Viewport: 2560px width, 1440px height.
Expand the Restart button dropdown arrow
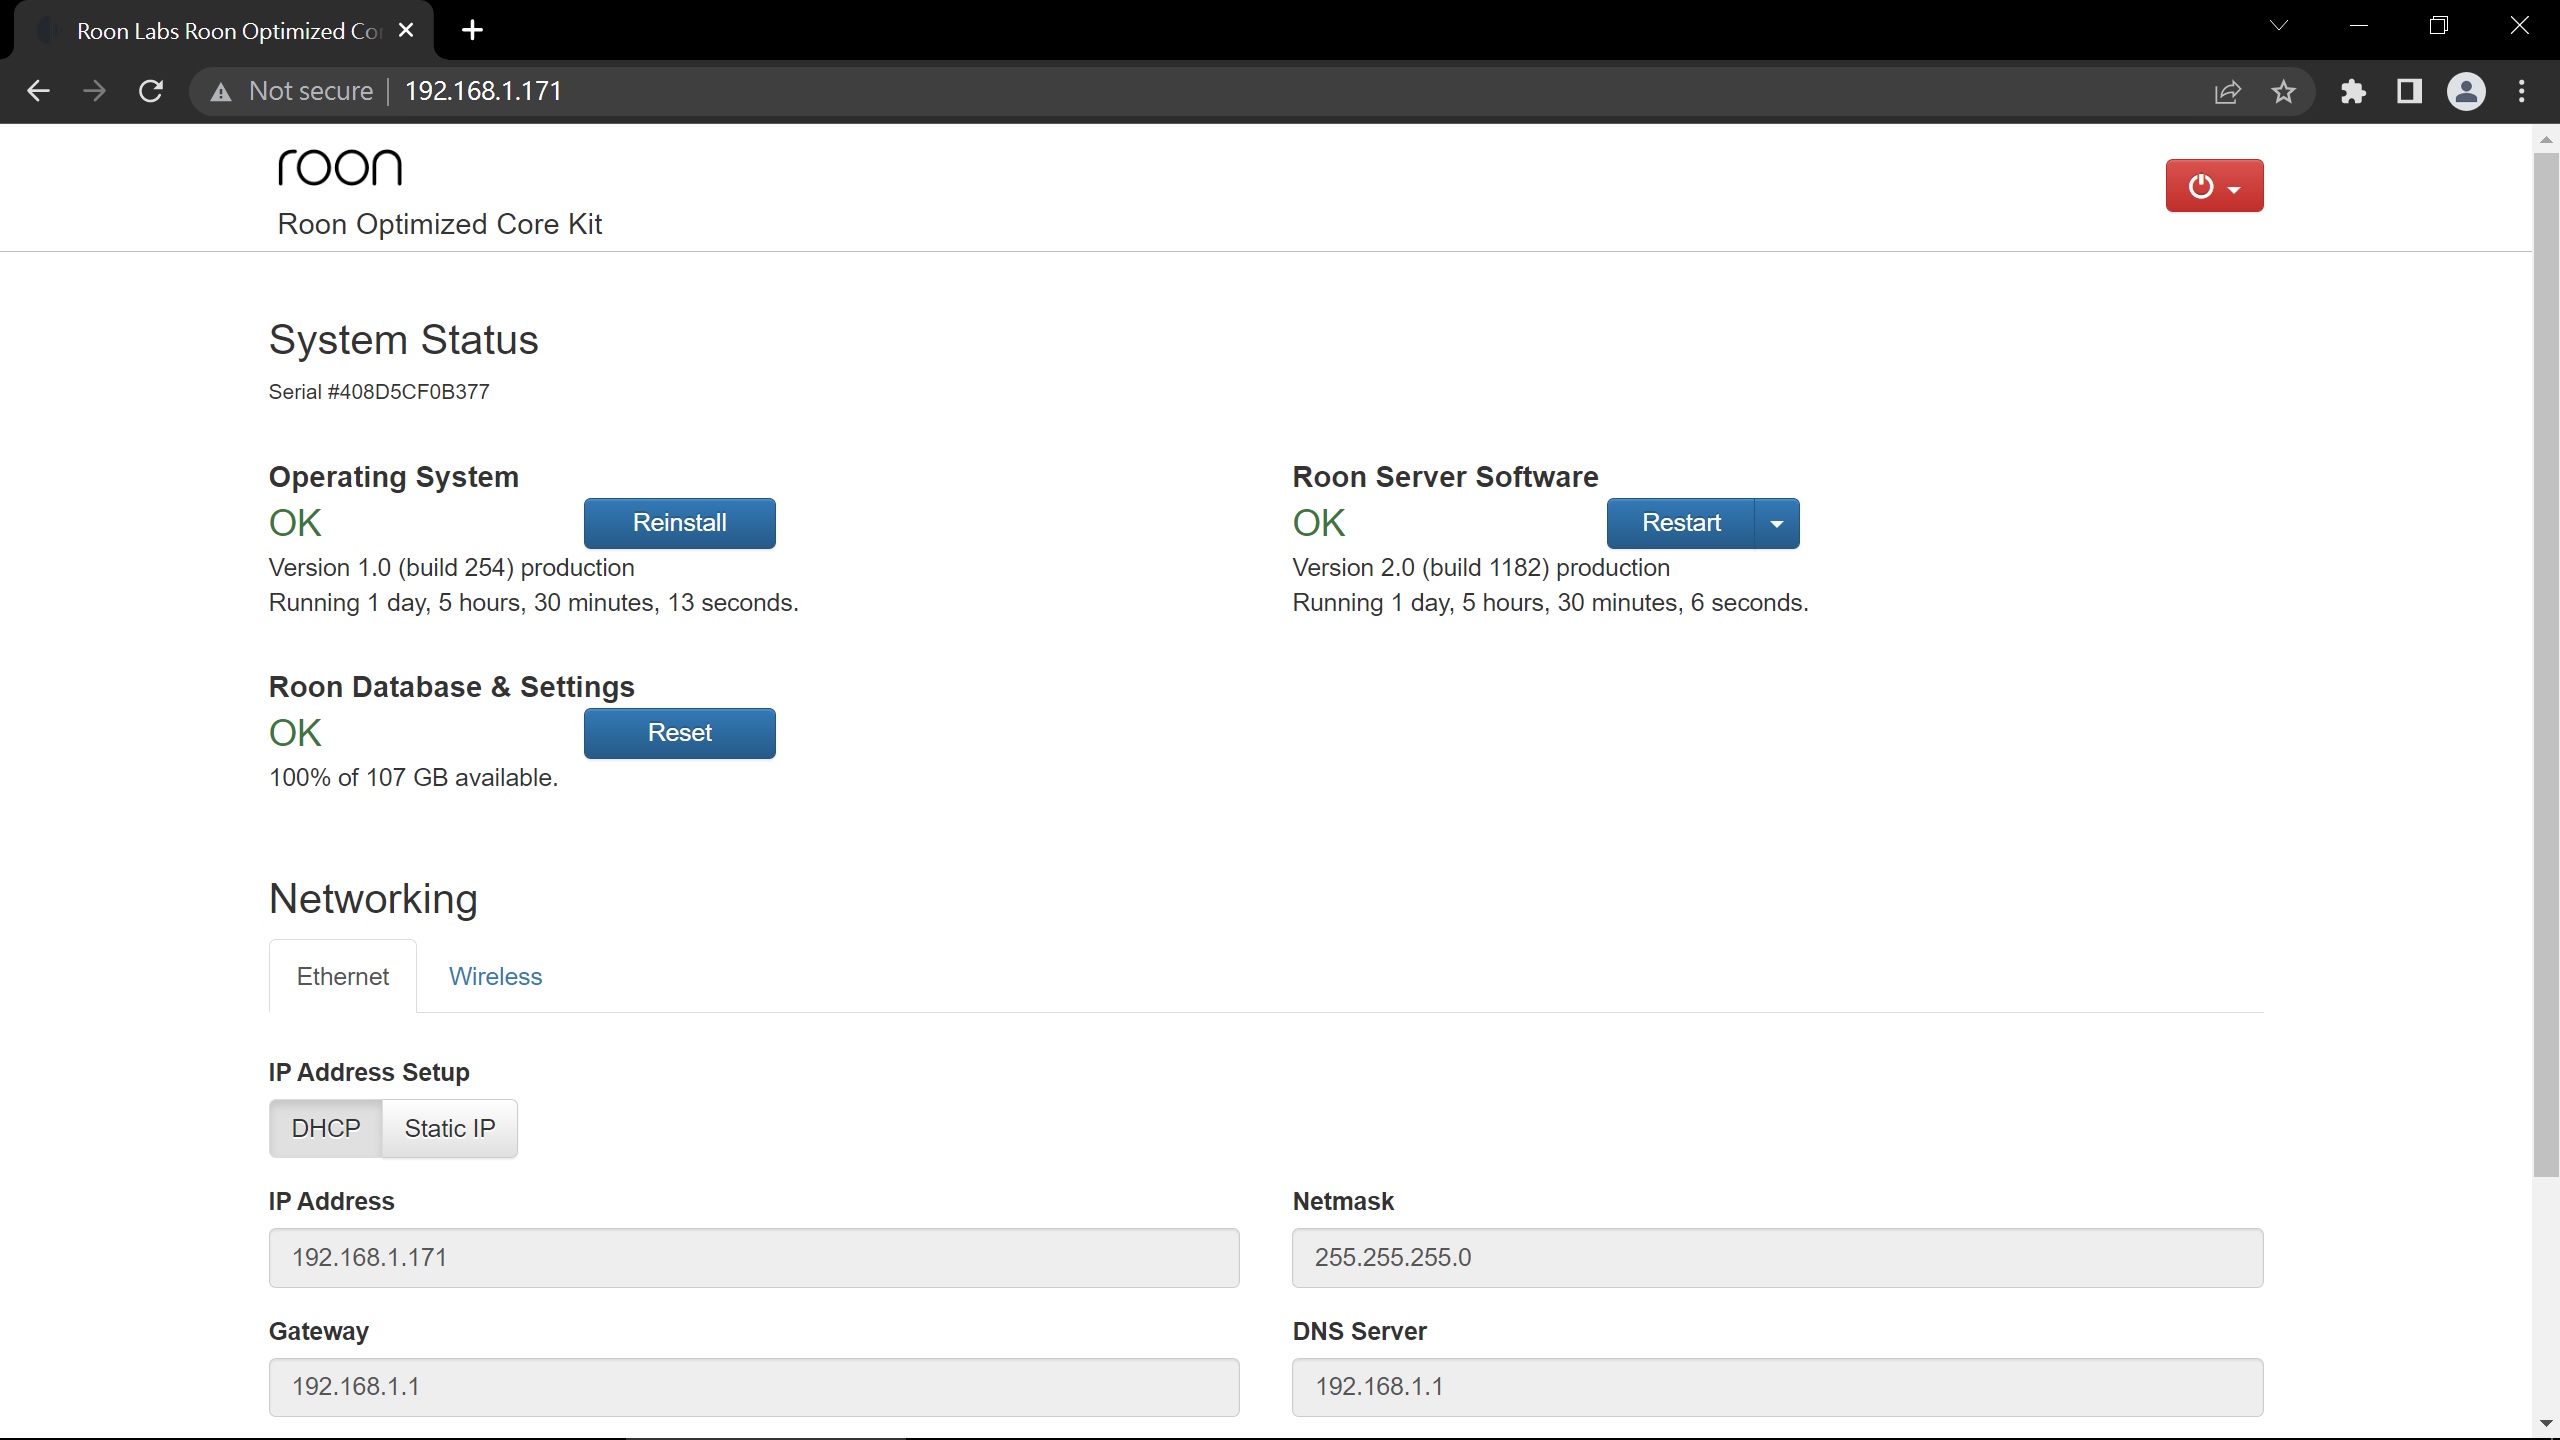[x=1776, y=524]
